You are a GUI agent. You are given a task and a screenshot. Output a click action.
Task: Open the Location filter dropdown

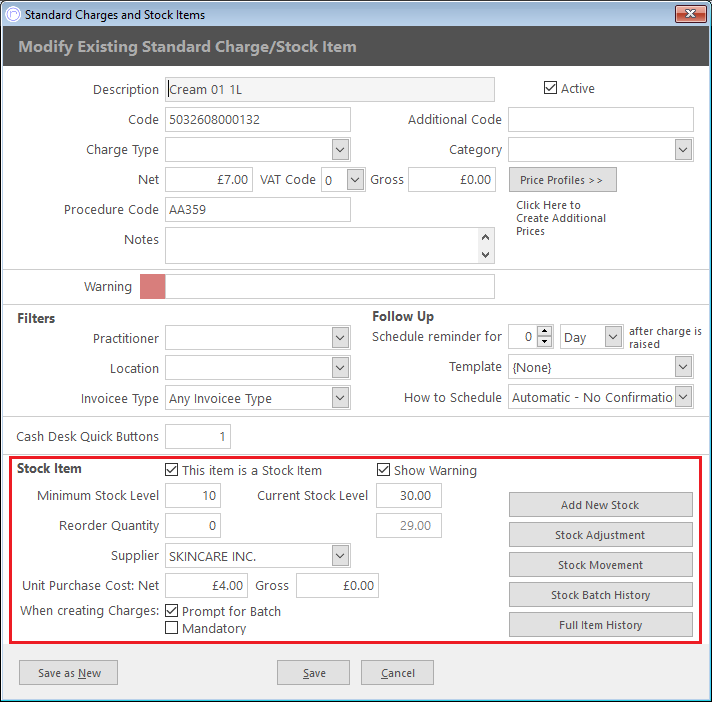coord(340,367)
